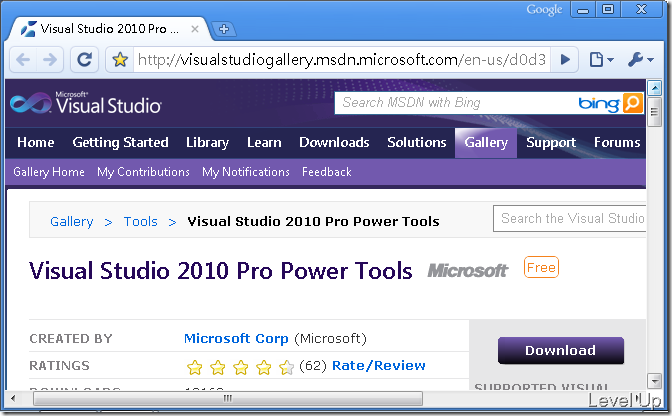Image resolution: width=672 pixels, height=416 pixels.
Task: Open the Forums navigation item
Action: point(617,142)
